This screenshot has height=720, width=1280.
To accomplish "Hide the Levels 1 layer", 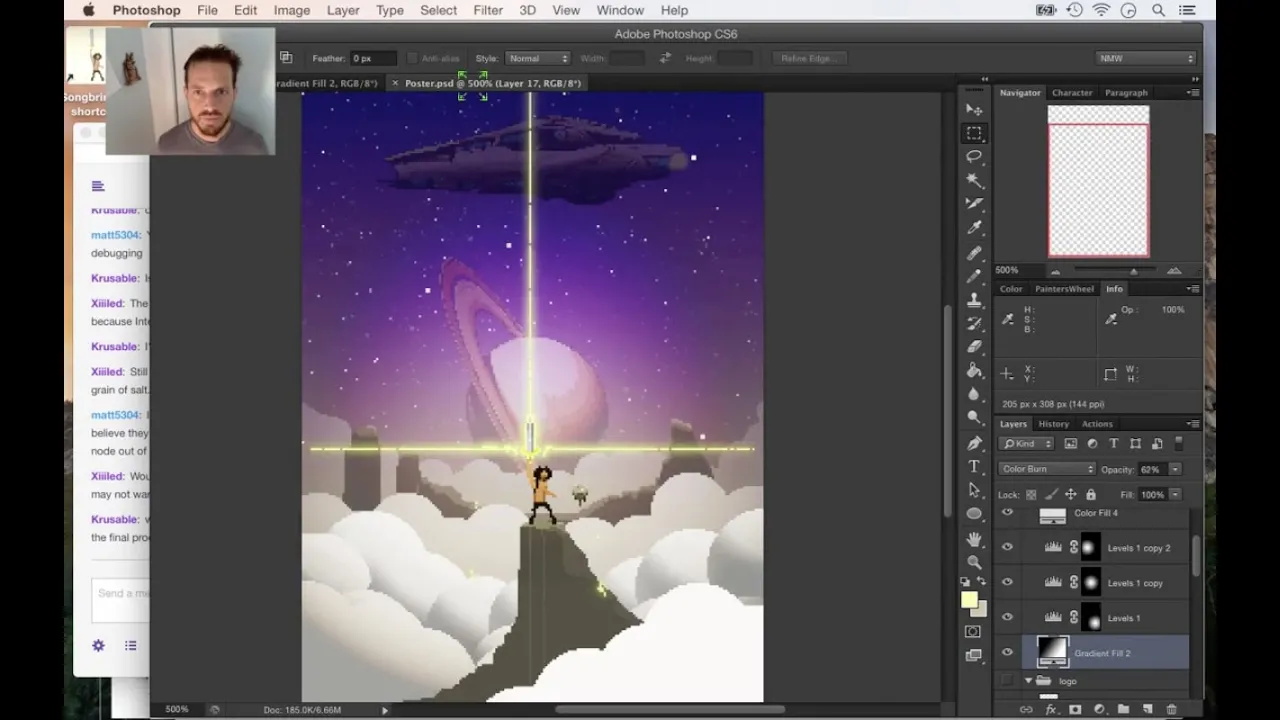I will point(1007,617).
